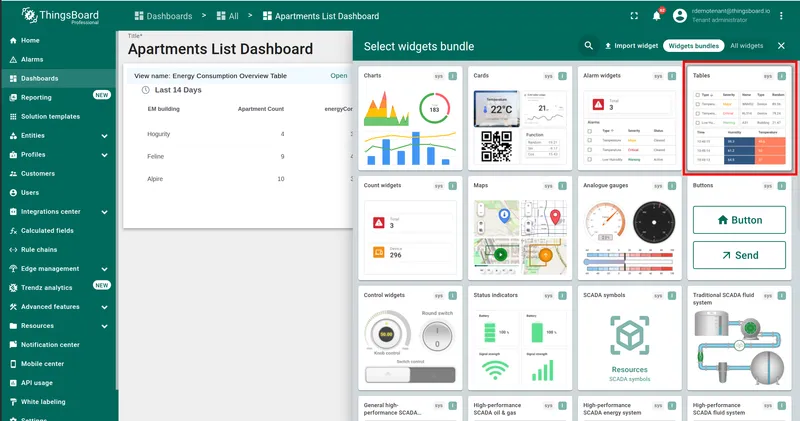Click the info icon on Charts bundle
Viewport: 800px width, 421px height.
(x=453, y=76)
